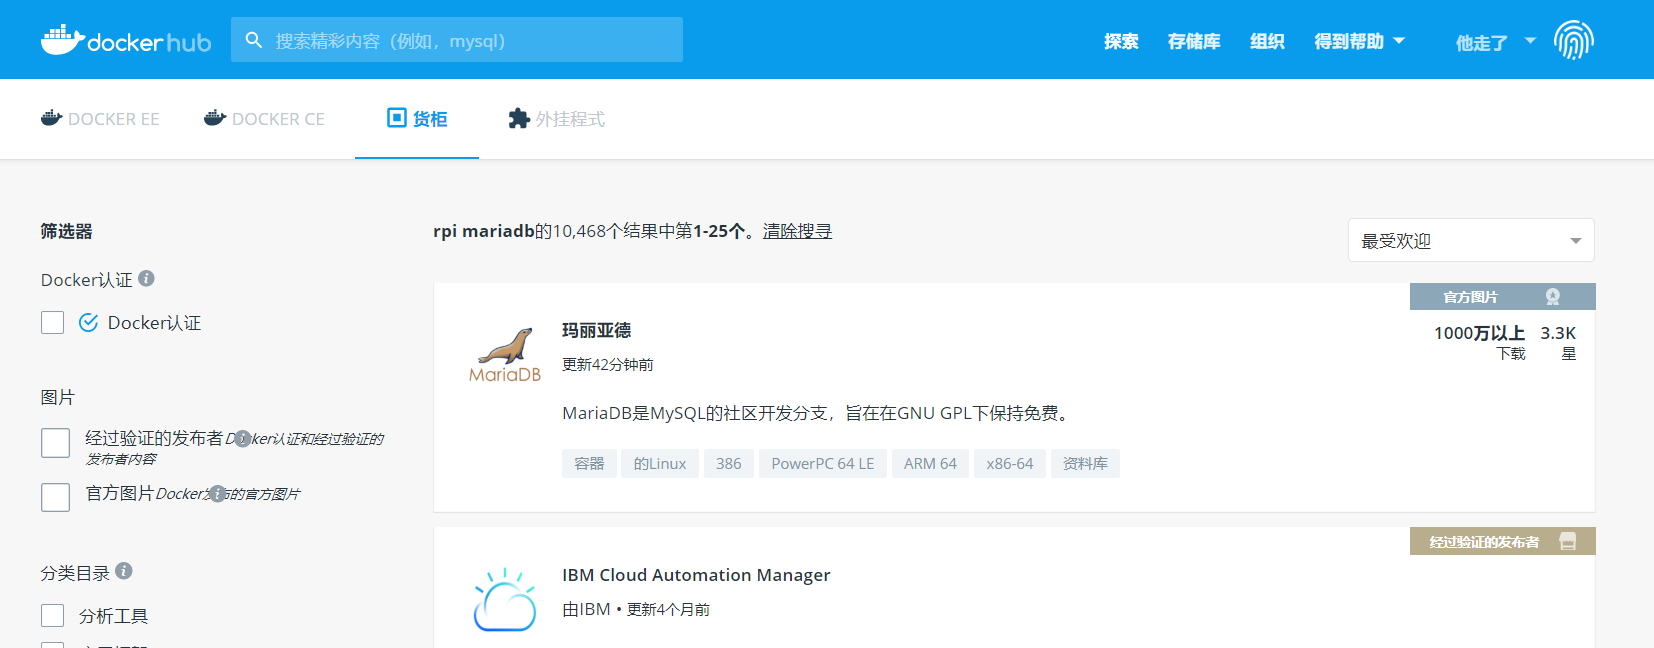Click the MariaDB seal logo

click(505, 355)
